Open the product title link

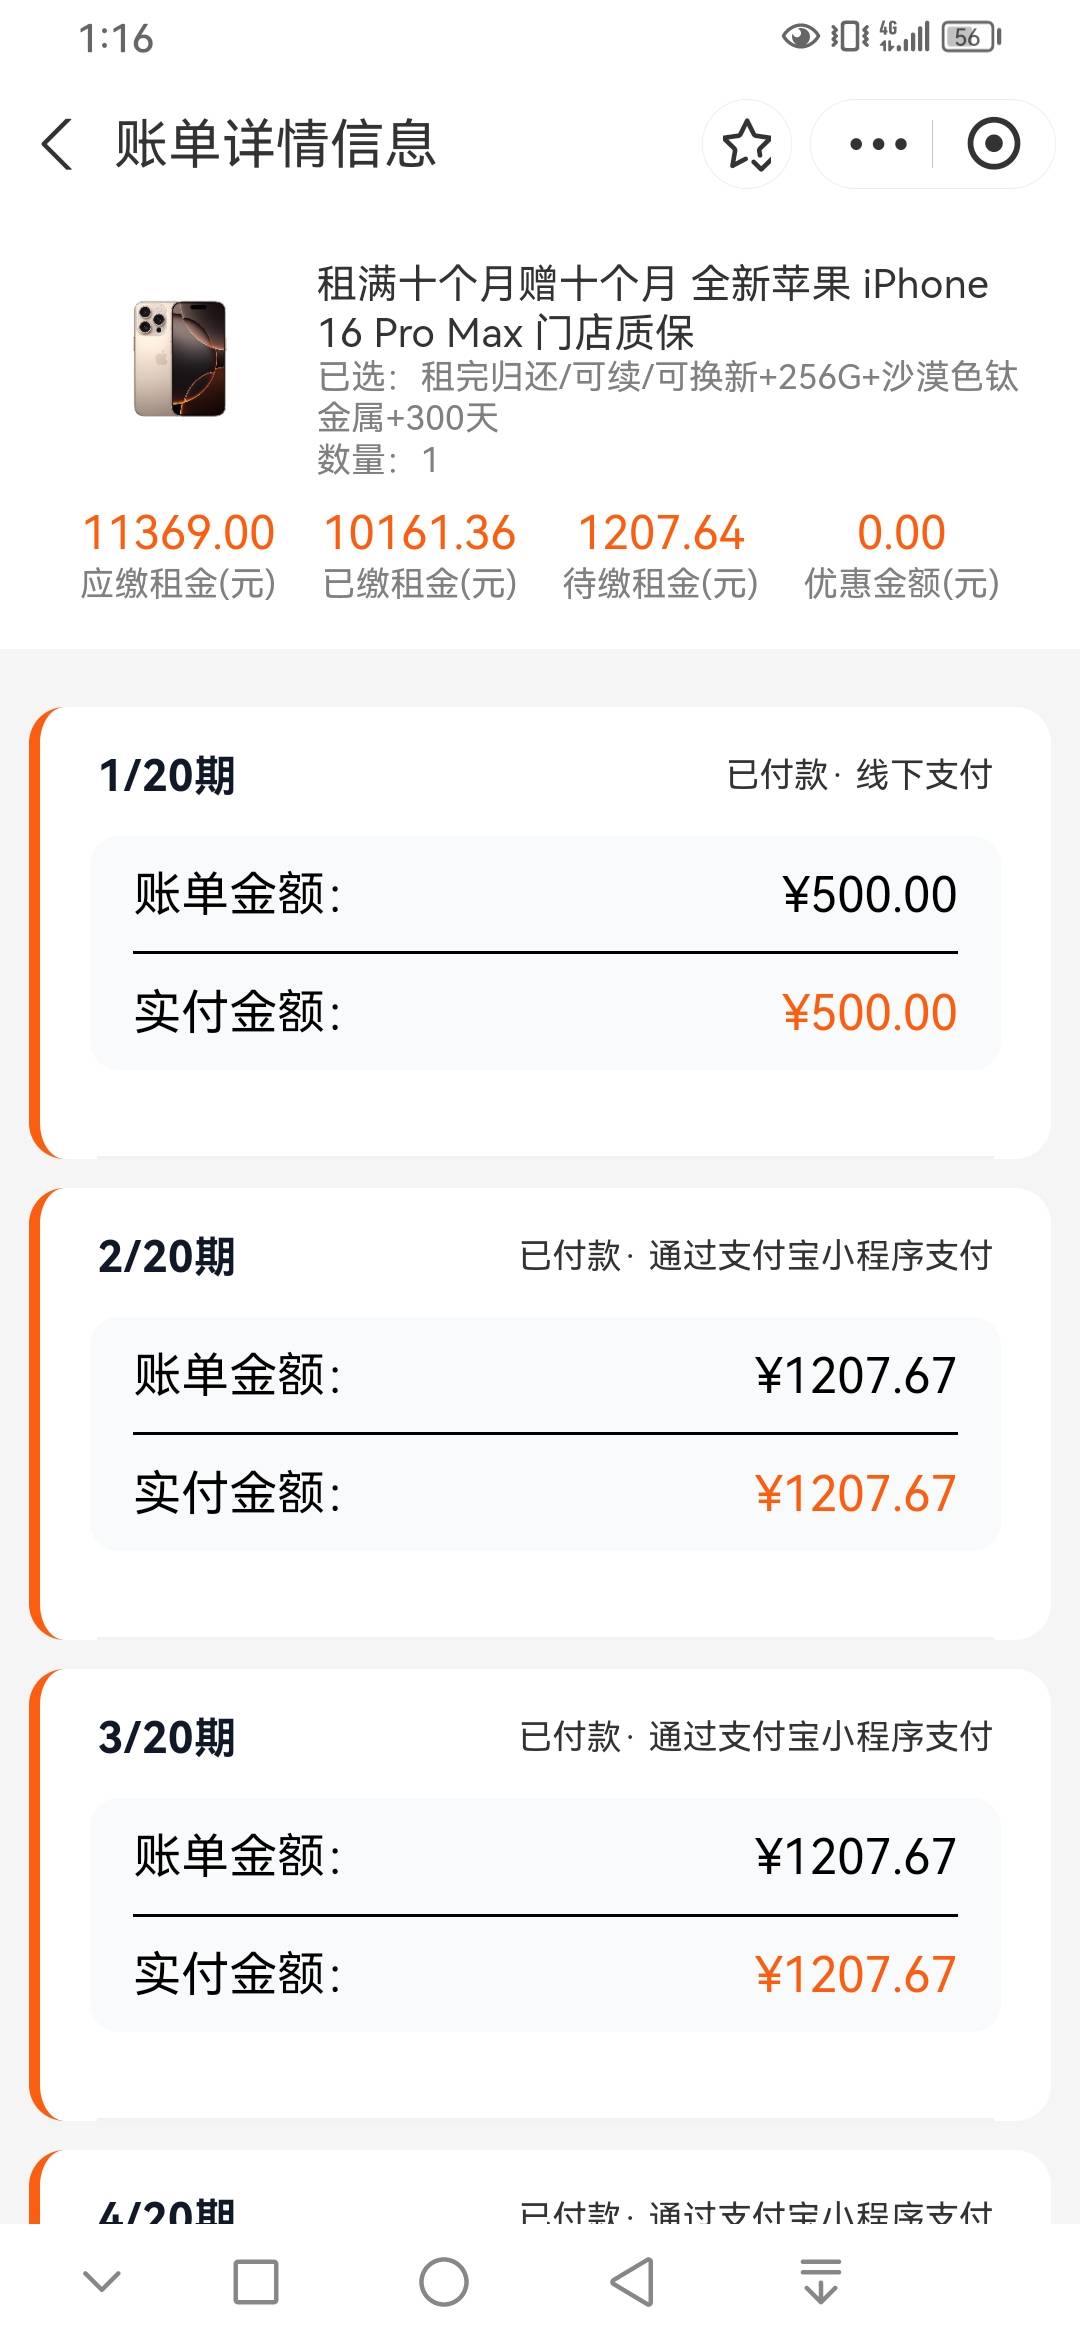coord(652,307)
